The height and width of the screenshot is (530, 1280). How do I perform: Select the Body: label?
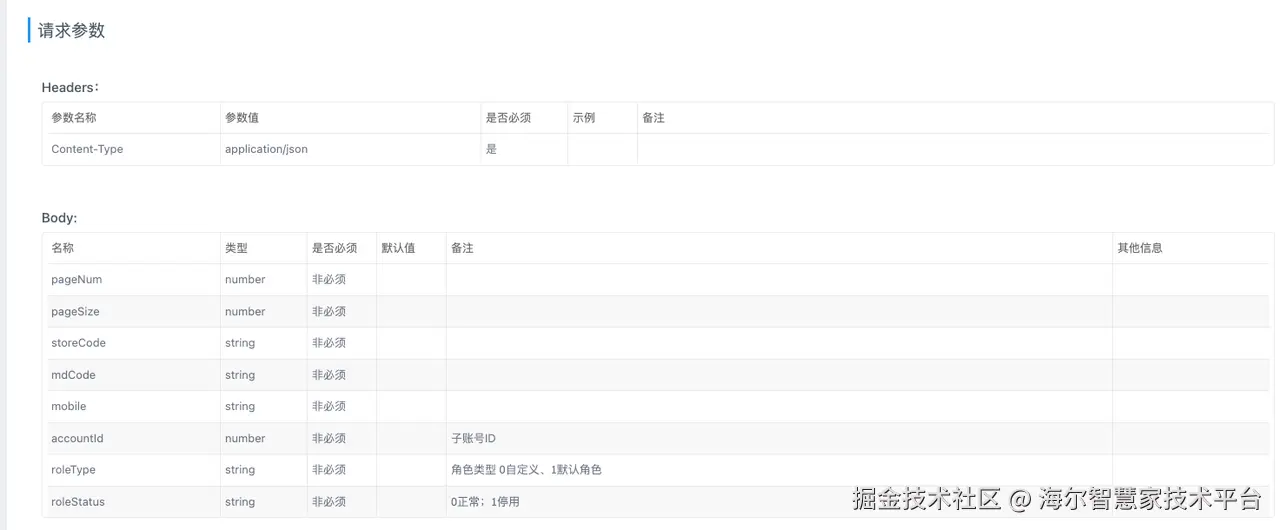click(x=59, y=217)
